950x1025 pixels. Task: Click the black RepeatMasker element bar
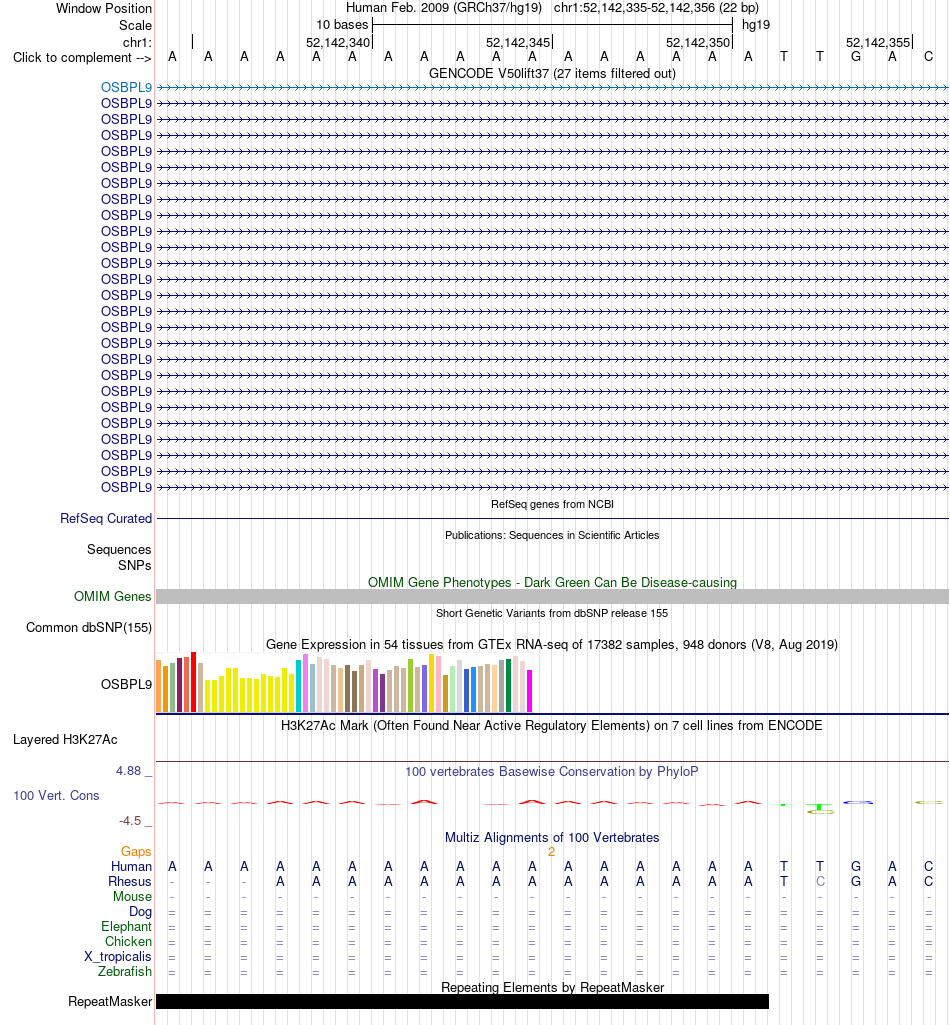pyautogui.click(x=462, y=1001)
